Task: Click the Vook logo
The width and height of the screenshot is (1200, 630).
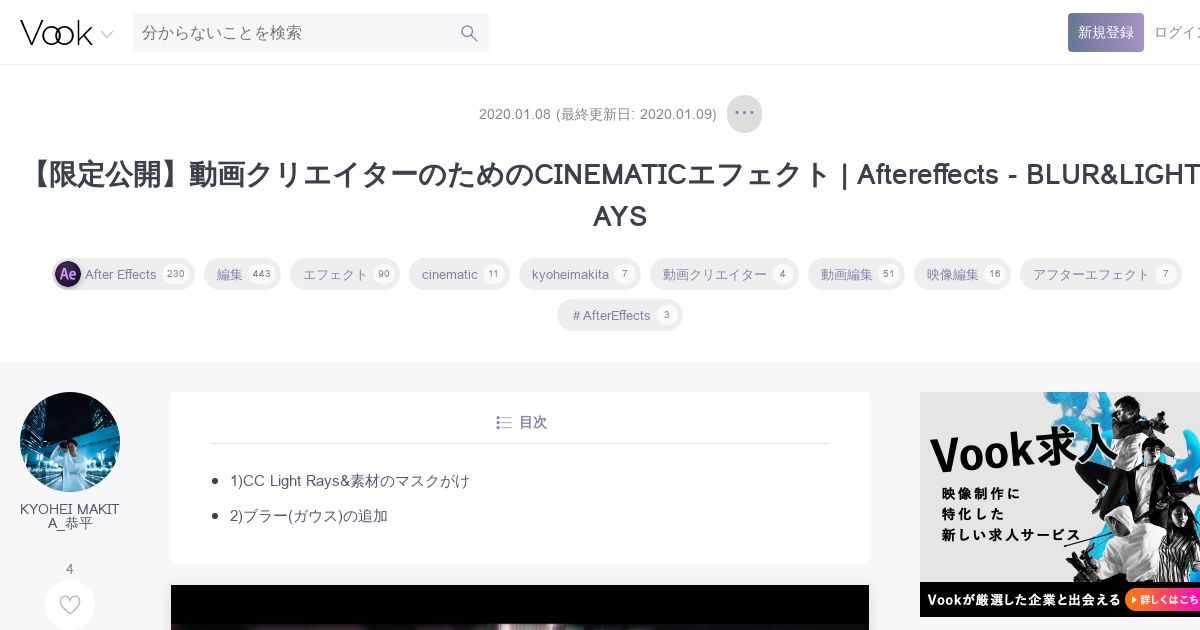Action: [56, 33]
